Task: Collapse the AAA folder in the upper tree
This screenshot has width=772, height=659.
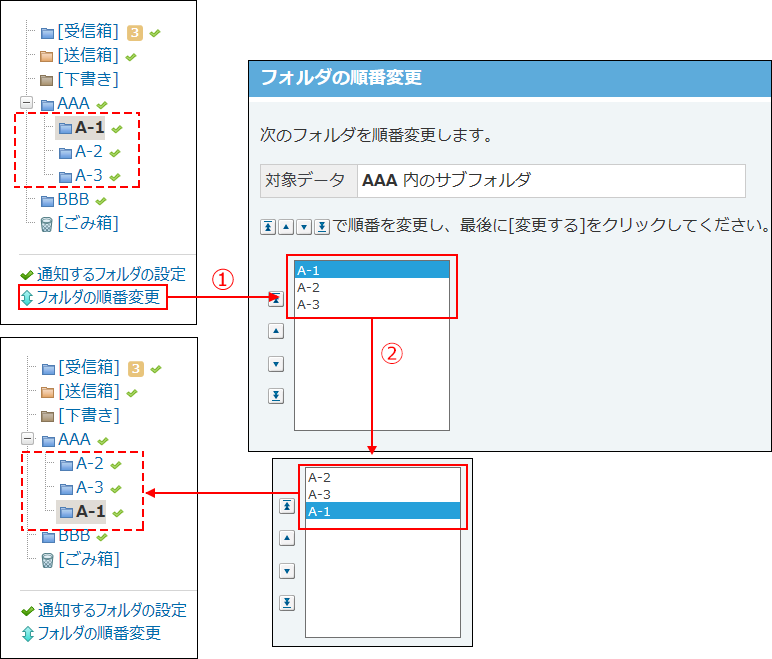Action: click(27, 102)
